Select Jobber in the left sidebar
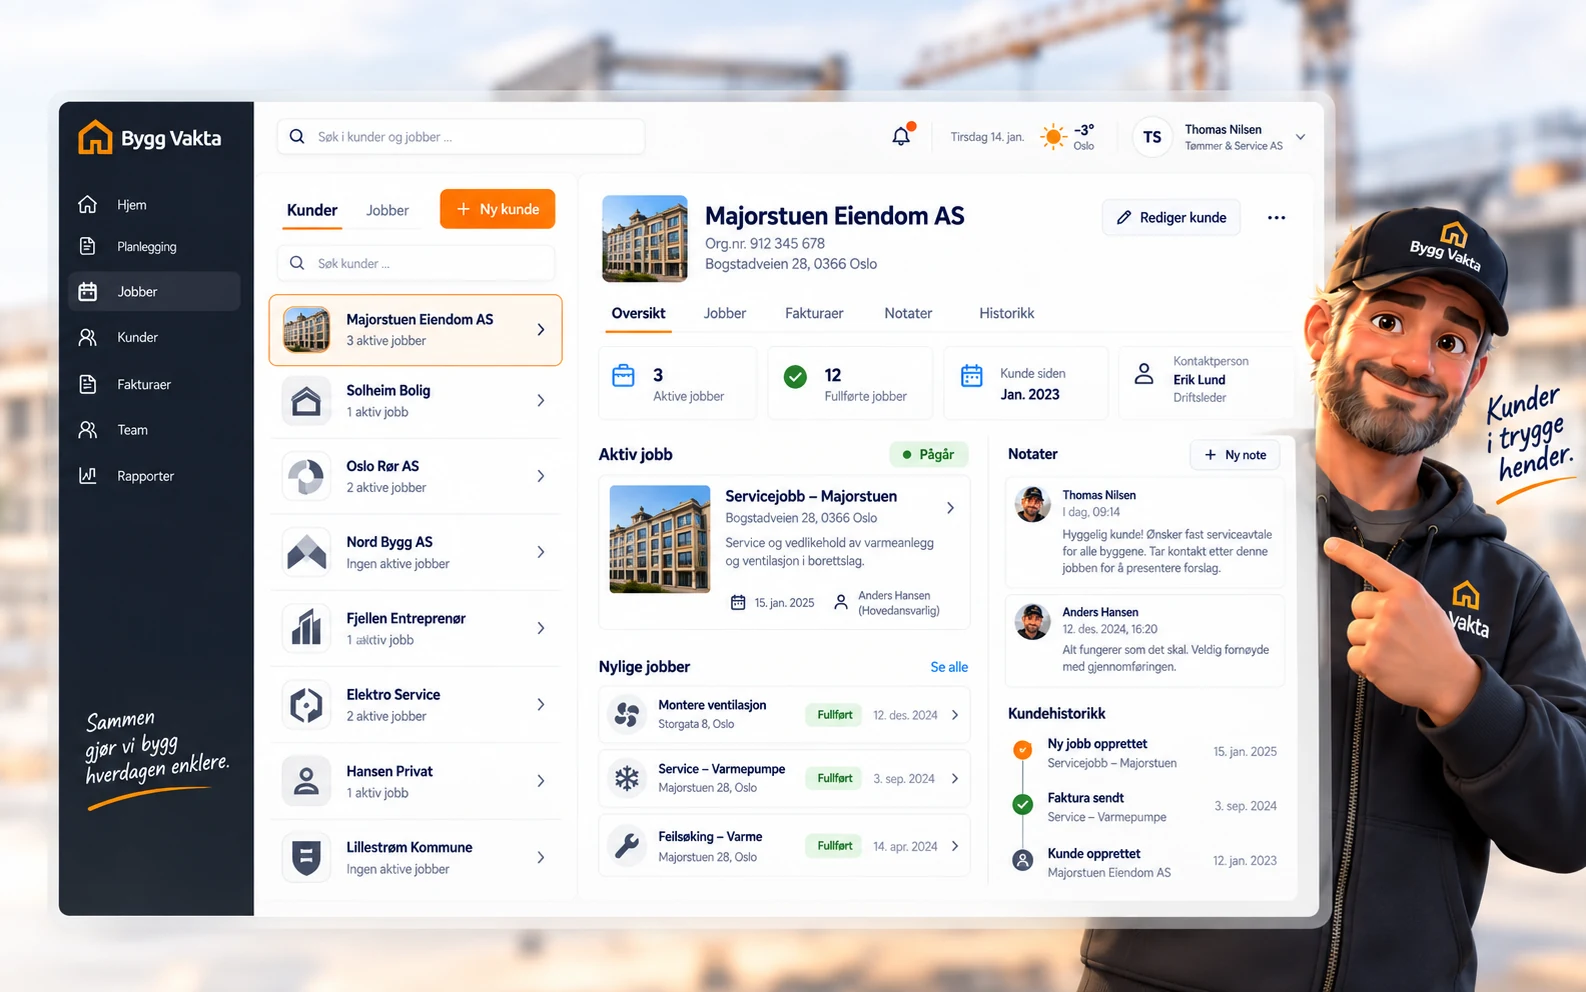 (154, 292)
